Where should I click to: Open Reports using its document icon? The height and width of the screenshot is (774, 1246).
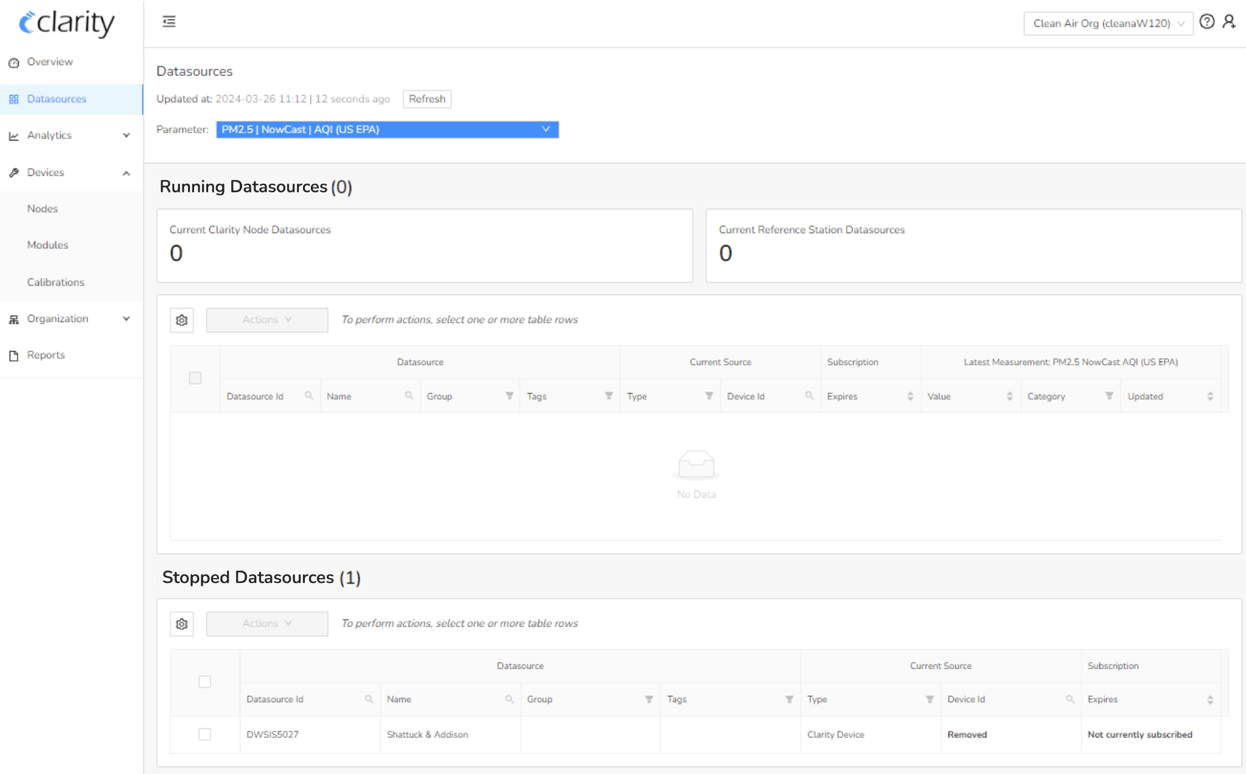click(x=13, y=354)
